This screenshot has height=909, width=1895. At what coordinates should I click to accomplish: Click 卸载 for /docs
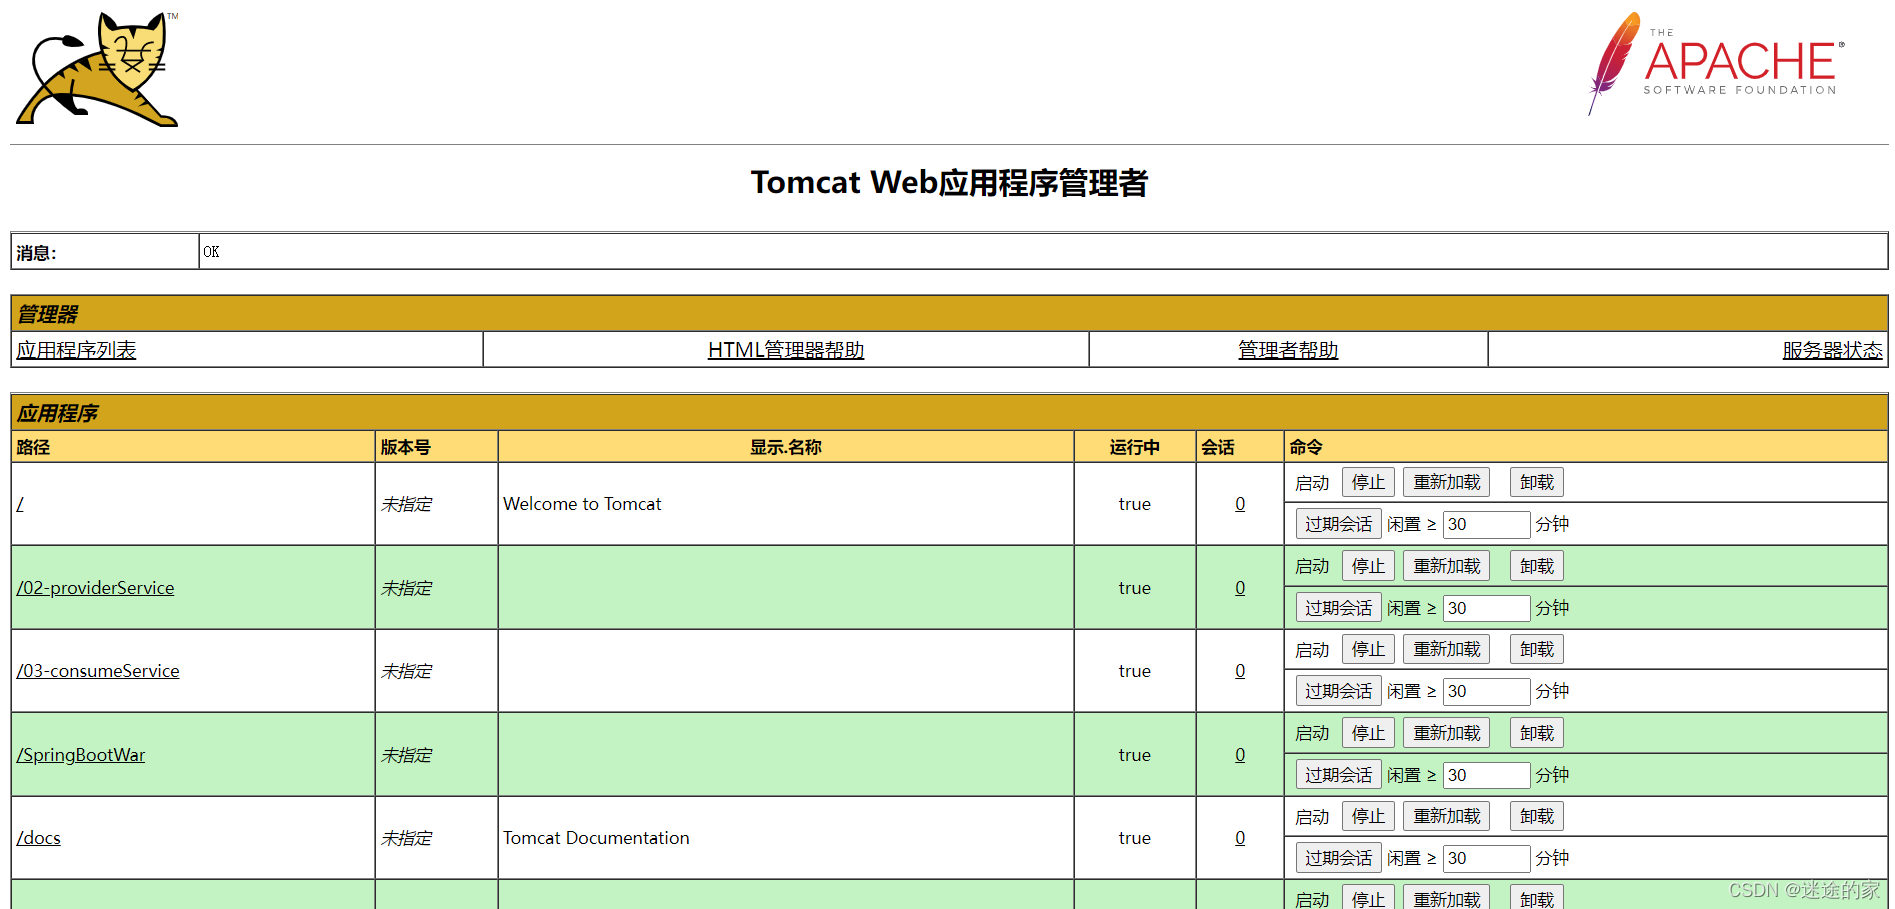pos(1537,816)
